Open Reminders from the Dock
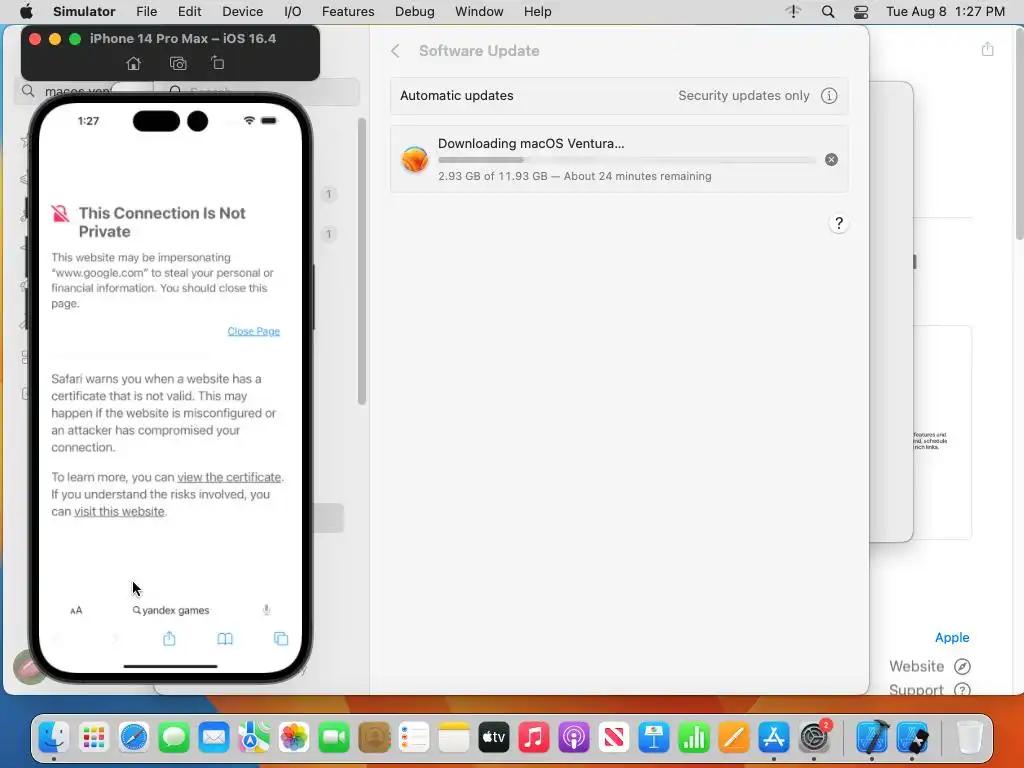This screenshot has height=768, width=1024. coord(414,738)
